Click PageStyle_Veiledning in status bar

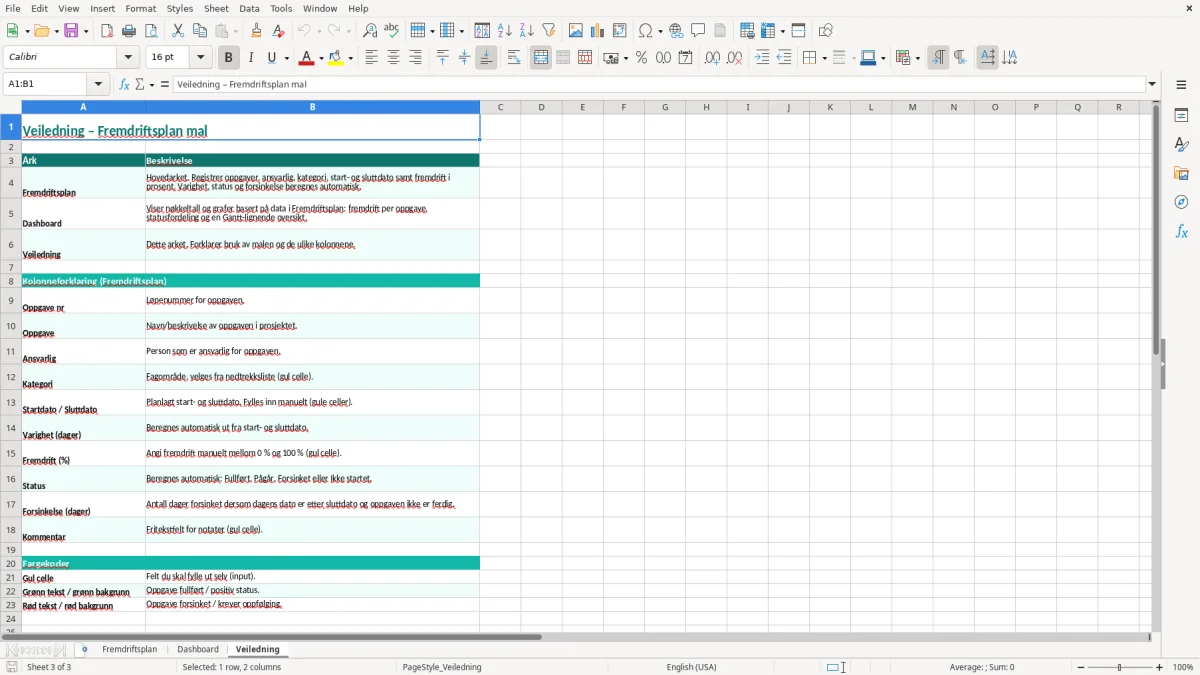[442, 667]
